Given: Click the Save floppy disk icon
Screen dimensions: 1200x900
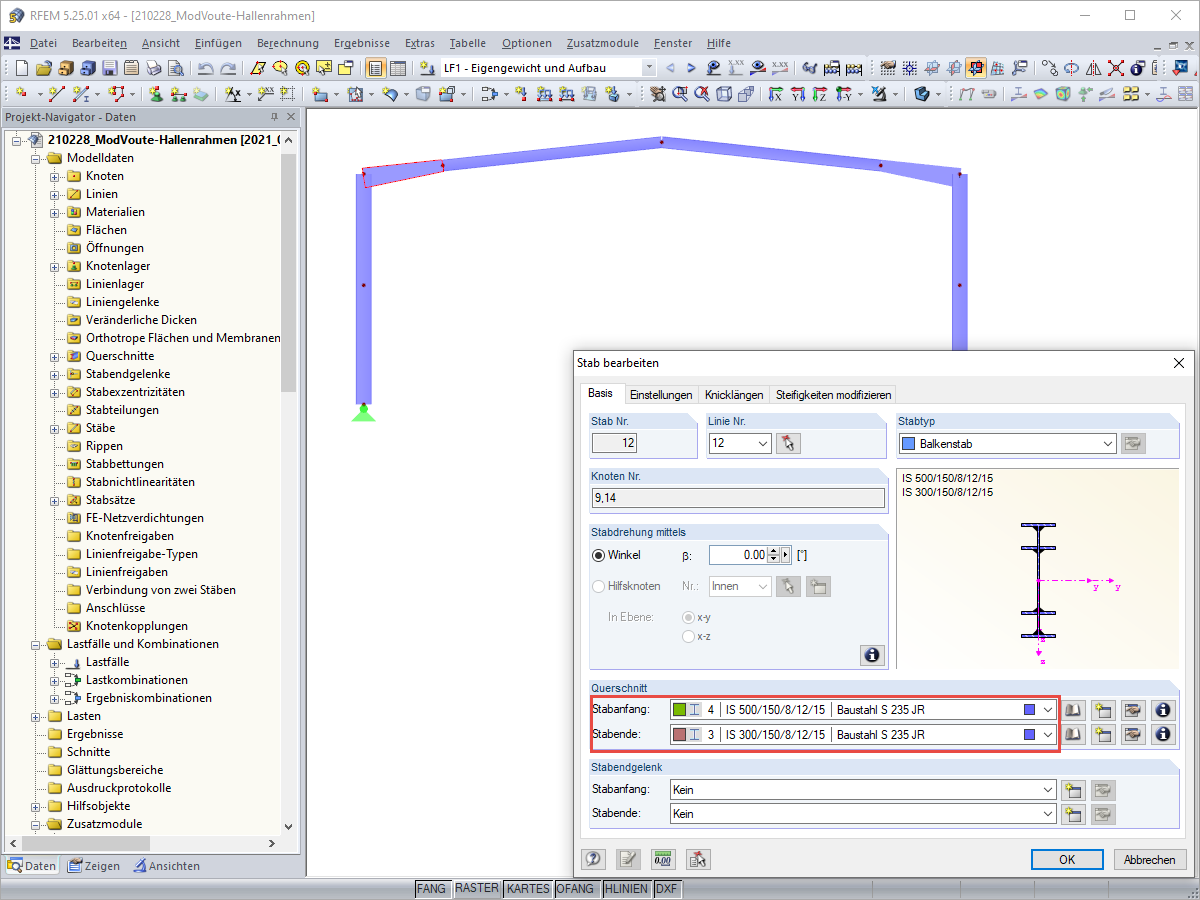Looking at the screenshot, I should tap(109, 68).
